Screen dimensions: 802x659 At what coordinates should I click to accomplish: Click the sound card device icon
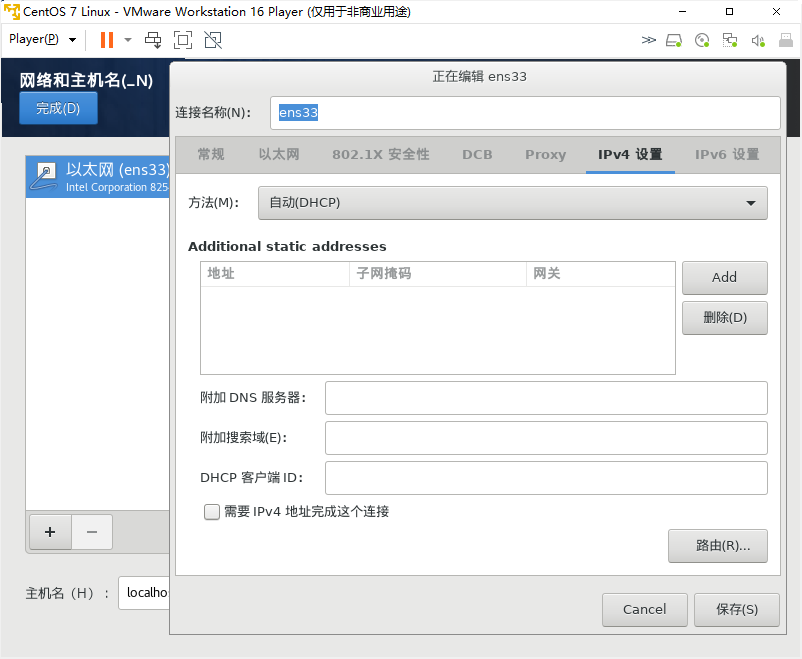tap(758, 40)
